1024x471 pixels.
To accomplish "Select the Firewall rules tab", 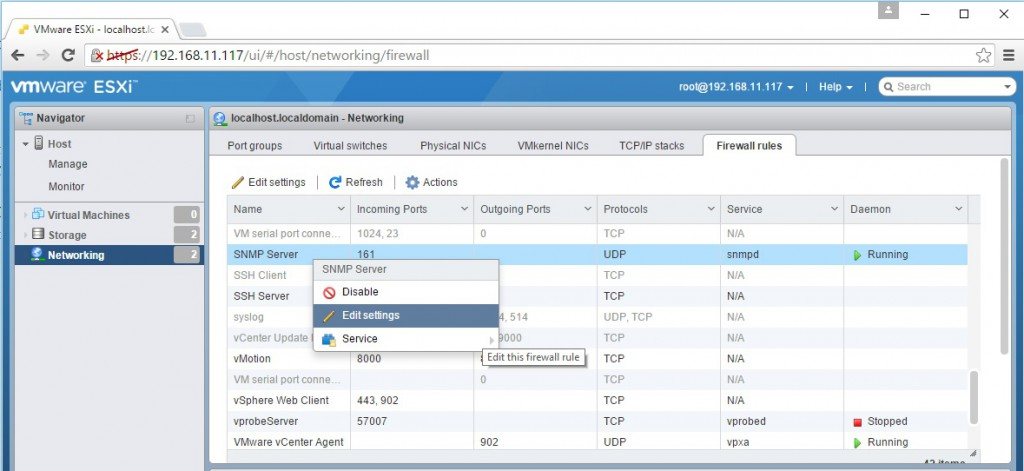I will [x=749, y=146].
